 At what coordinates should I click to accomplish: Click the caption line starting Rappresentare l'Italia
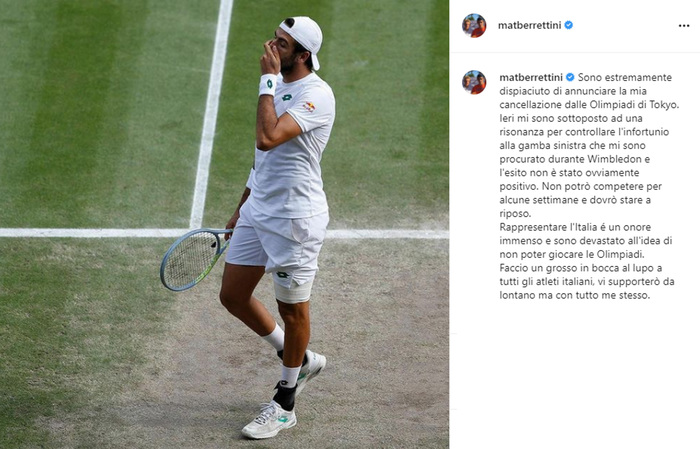(575, 227)
